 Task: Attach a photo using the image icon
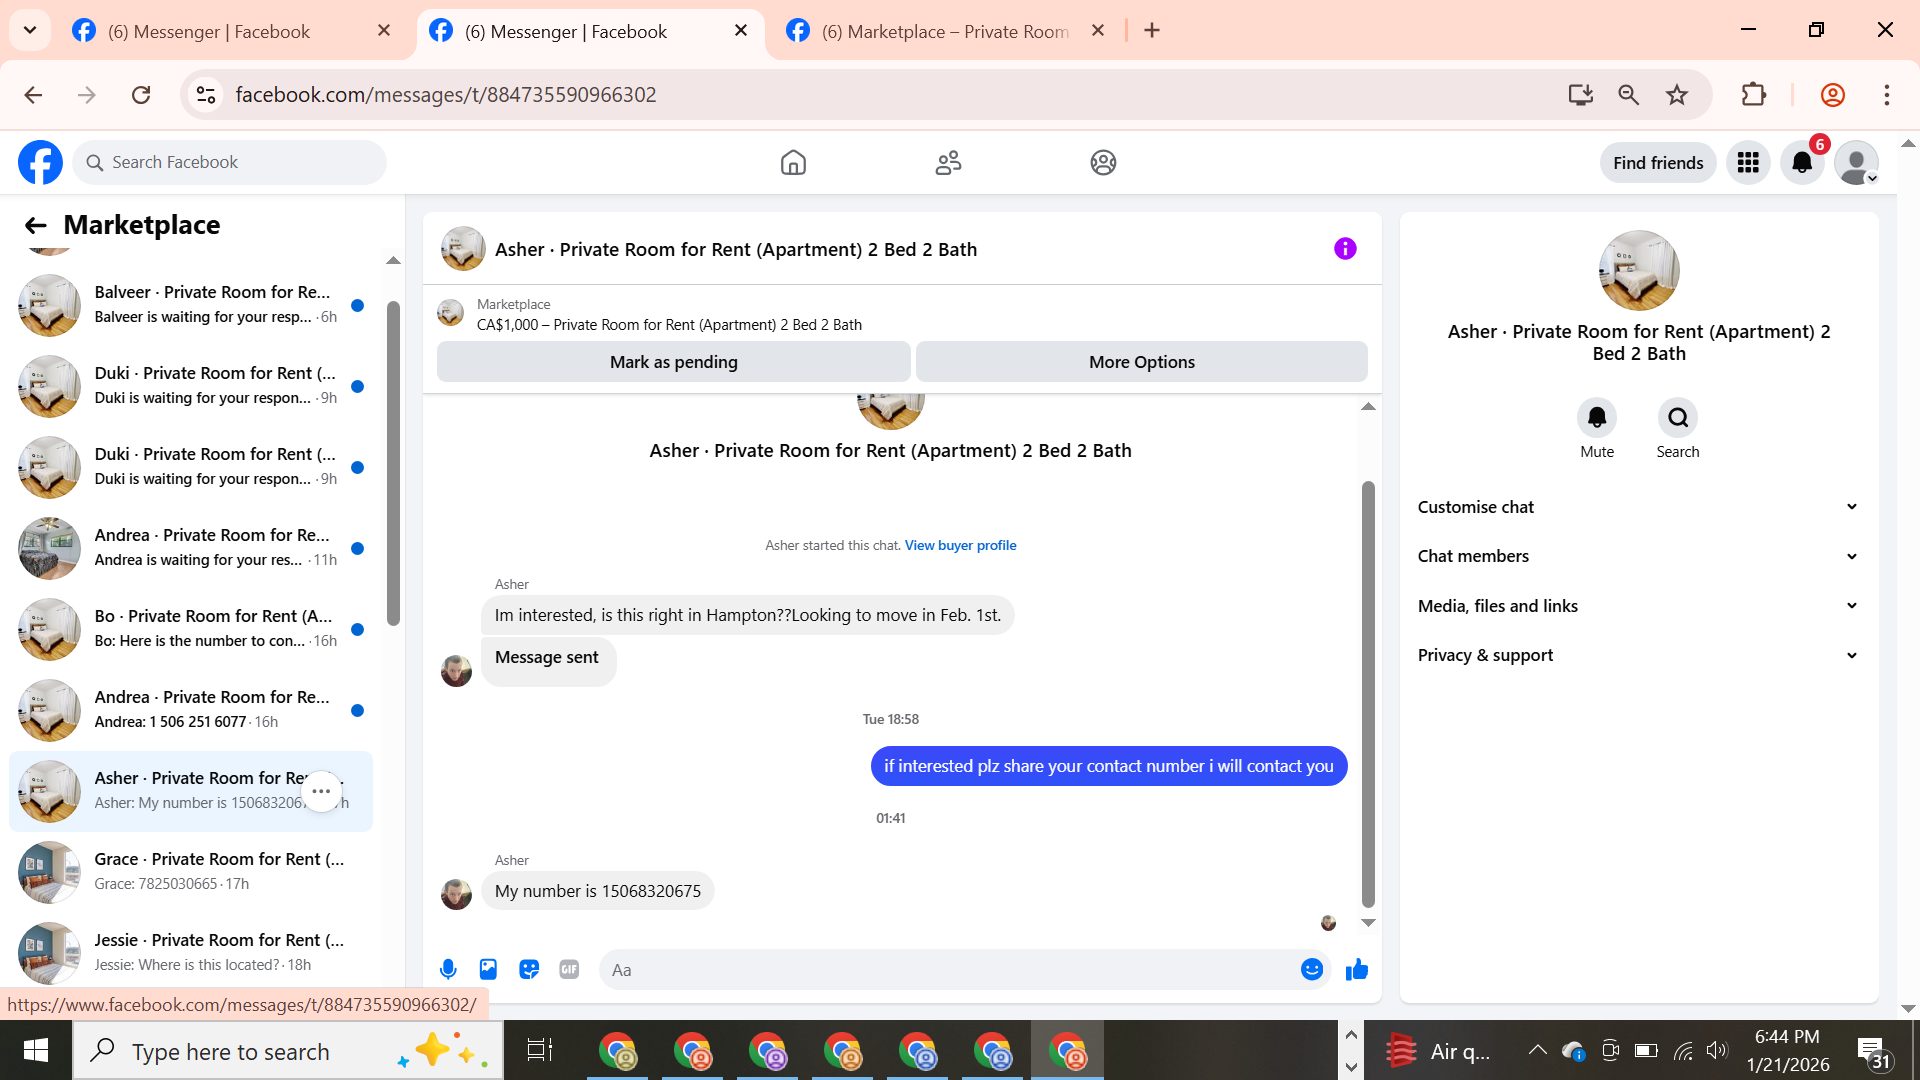[x=488, y=969]
